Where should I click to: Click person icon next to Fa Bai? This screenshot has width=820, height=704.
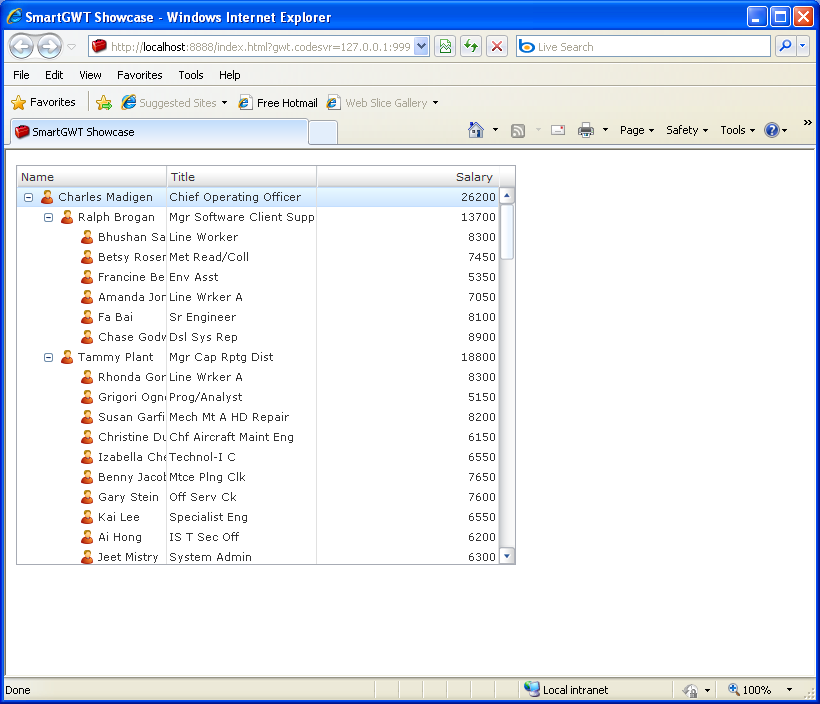[87, 317]
